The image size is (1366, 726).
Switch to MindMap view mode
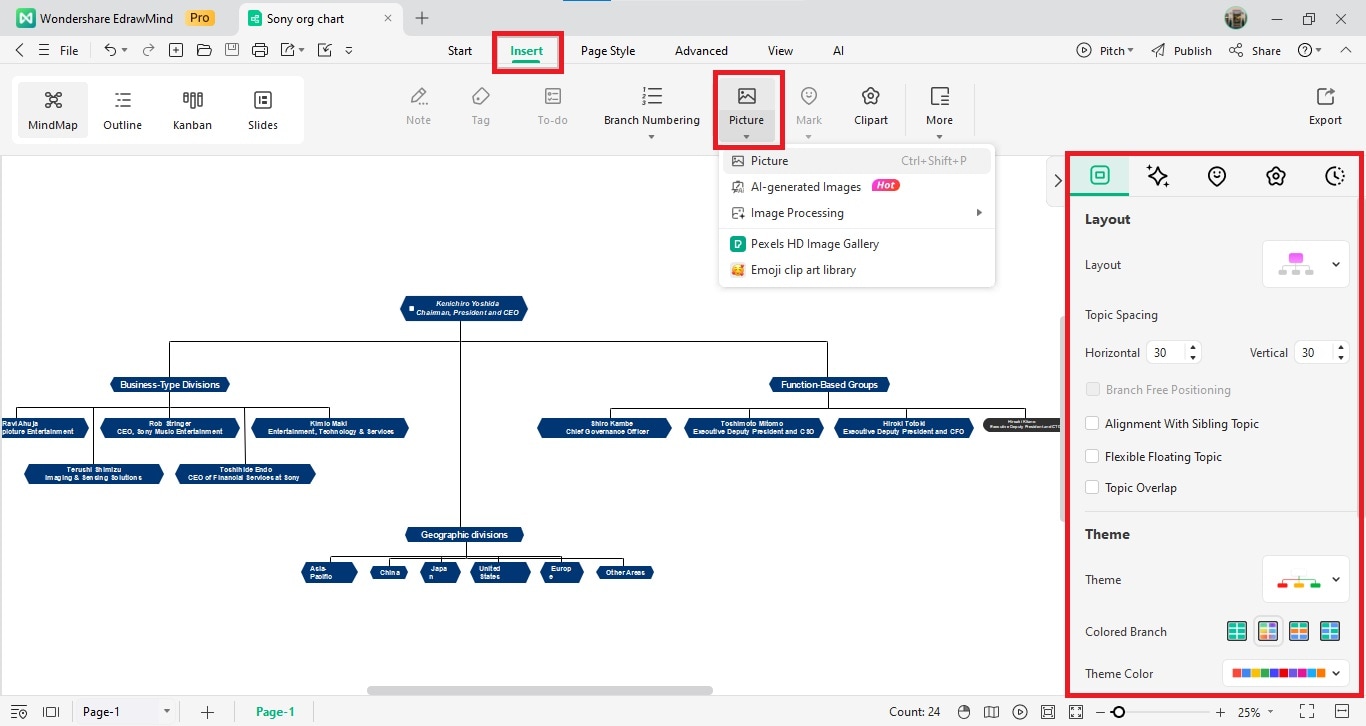(53, 110)
